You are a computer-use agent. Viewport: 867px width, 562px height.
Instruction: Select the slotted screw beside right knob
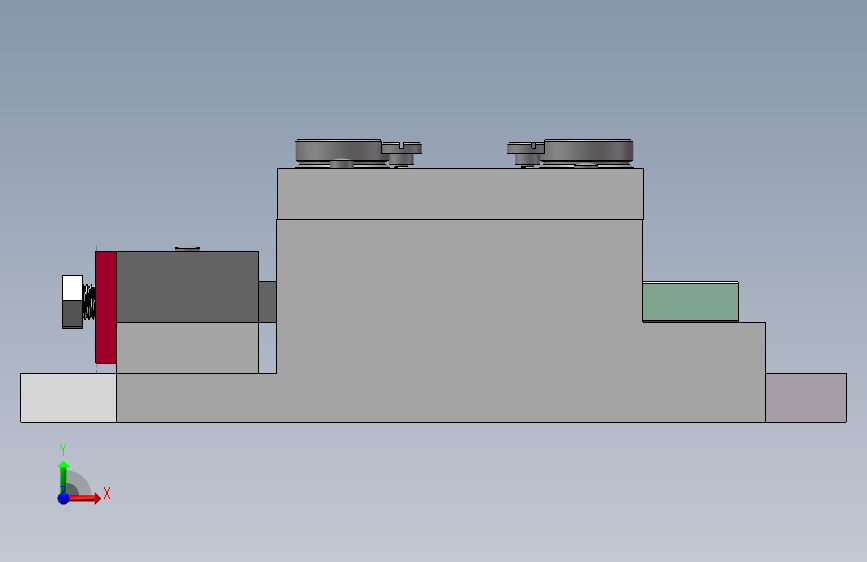[x=526, y=154]
